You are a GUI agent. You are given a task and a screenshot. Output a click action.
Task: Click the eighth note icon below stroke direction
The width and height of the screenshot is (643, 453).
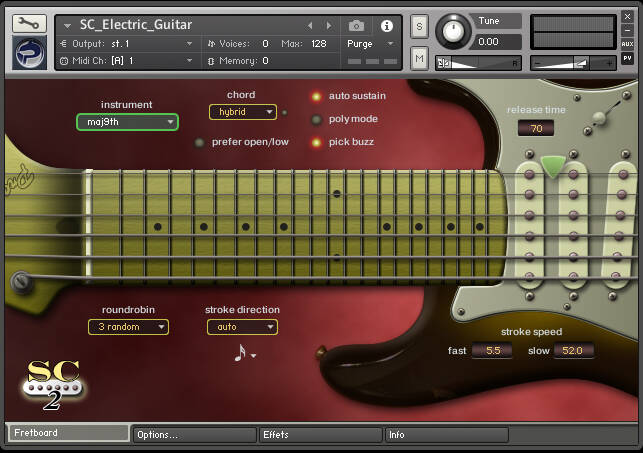tap(240, 353)
